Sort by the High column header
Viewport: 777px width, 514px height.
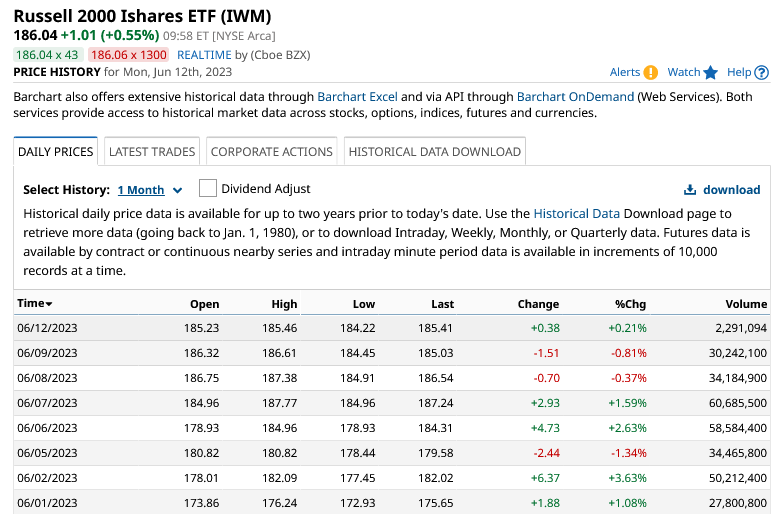[284, 304]
